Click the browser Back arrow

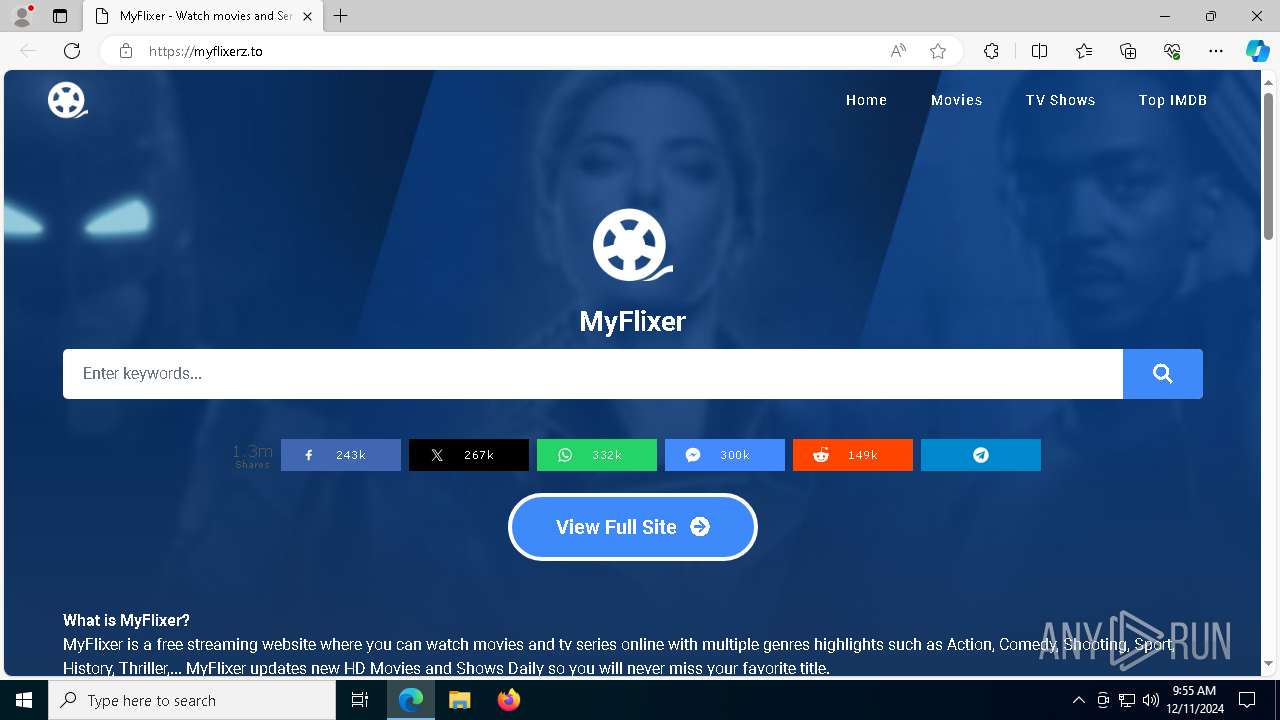28,51
